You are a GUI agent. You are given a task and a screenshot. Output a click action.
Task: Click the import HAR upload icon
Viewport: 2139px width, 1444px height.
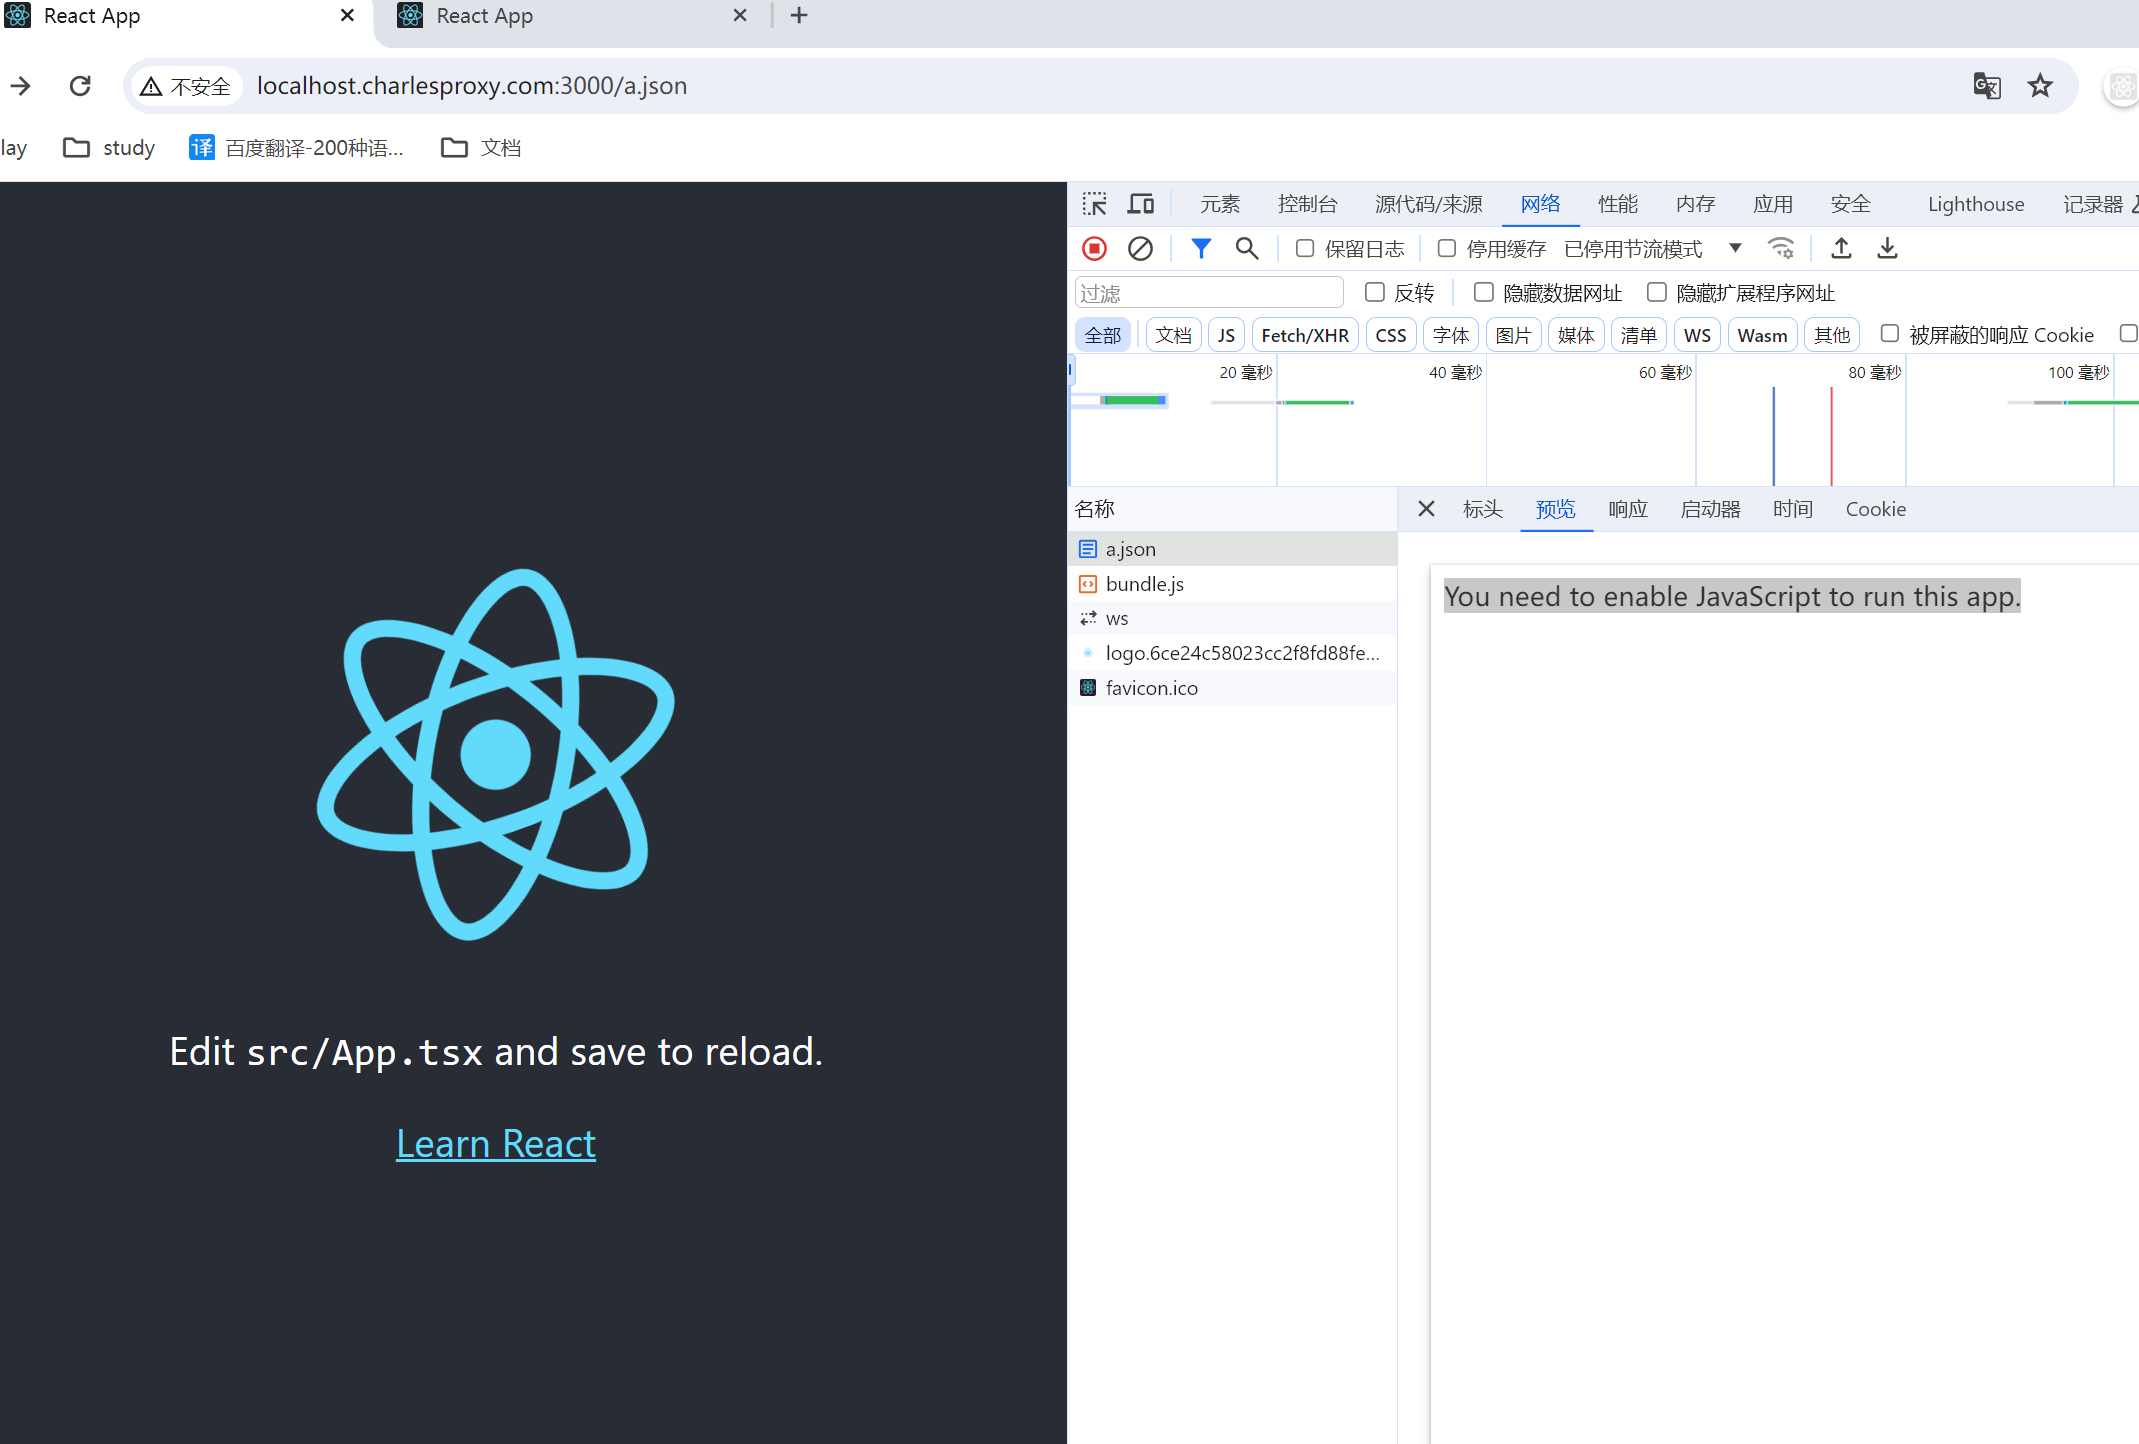[1841, 248]
